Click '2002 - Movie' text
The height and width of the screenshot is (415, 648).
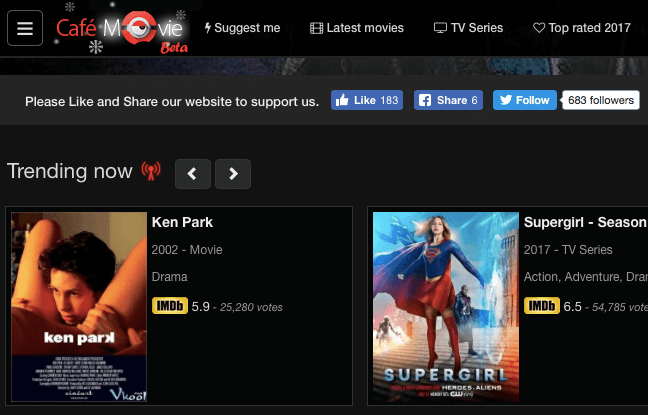coord(187,250)
